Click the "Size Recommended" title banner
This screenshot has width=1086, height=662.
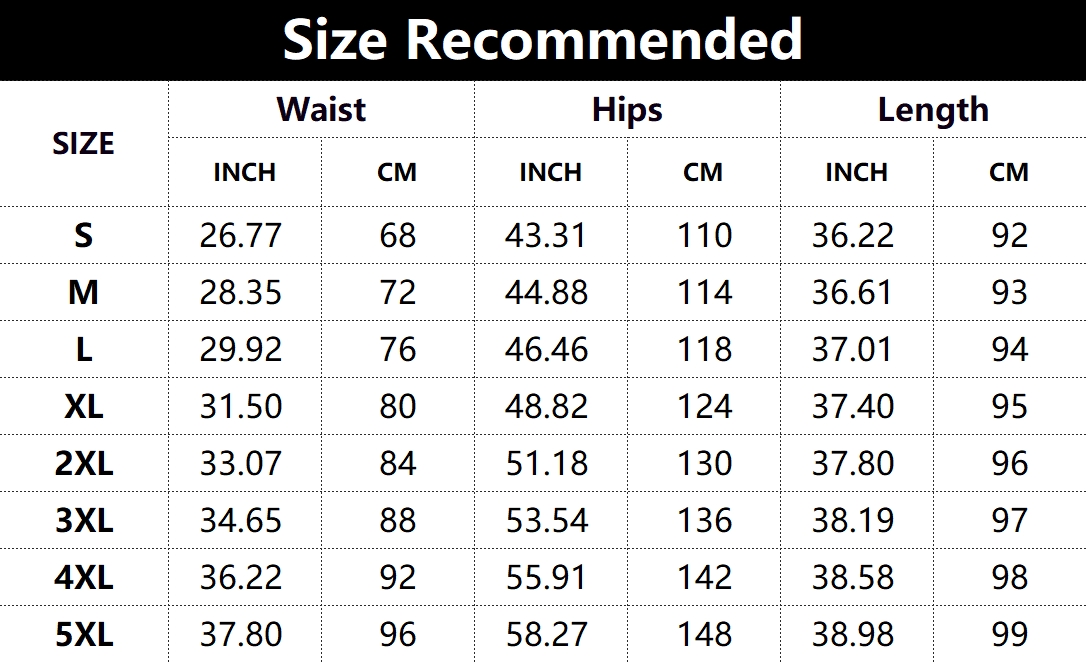542,40
